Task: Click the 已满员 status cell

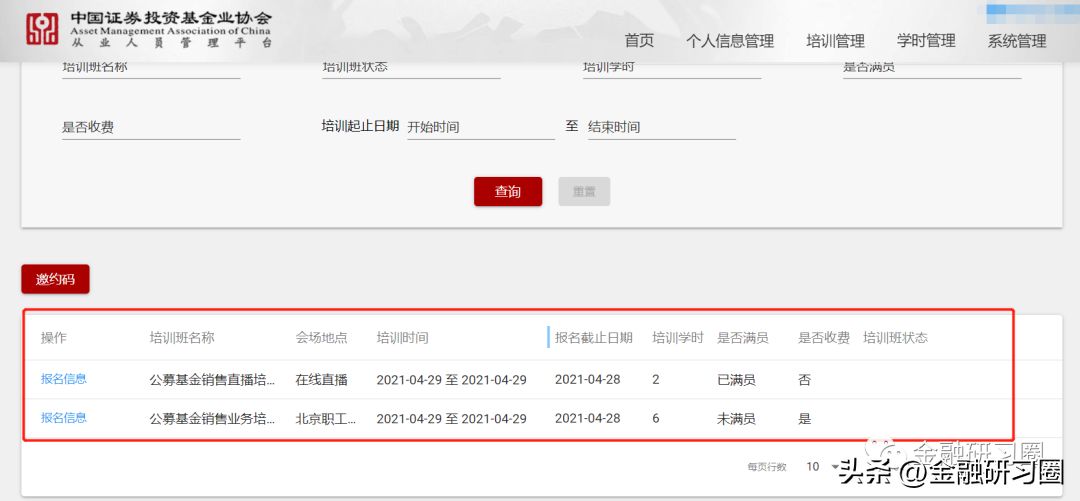Action: (736, 380)
